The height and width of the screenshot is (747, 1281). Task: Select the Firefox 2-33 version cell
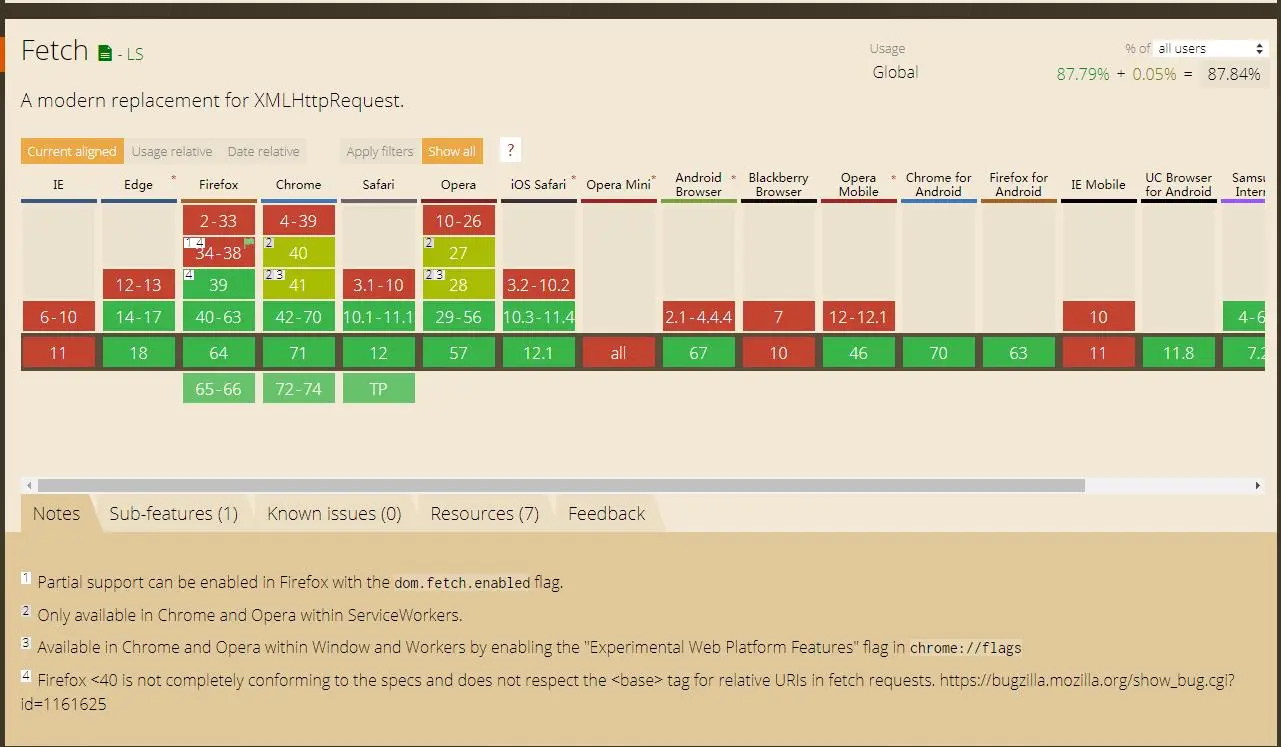tap(218, 221)
